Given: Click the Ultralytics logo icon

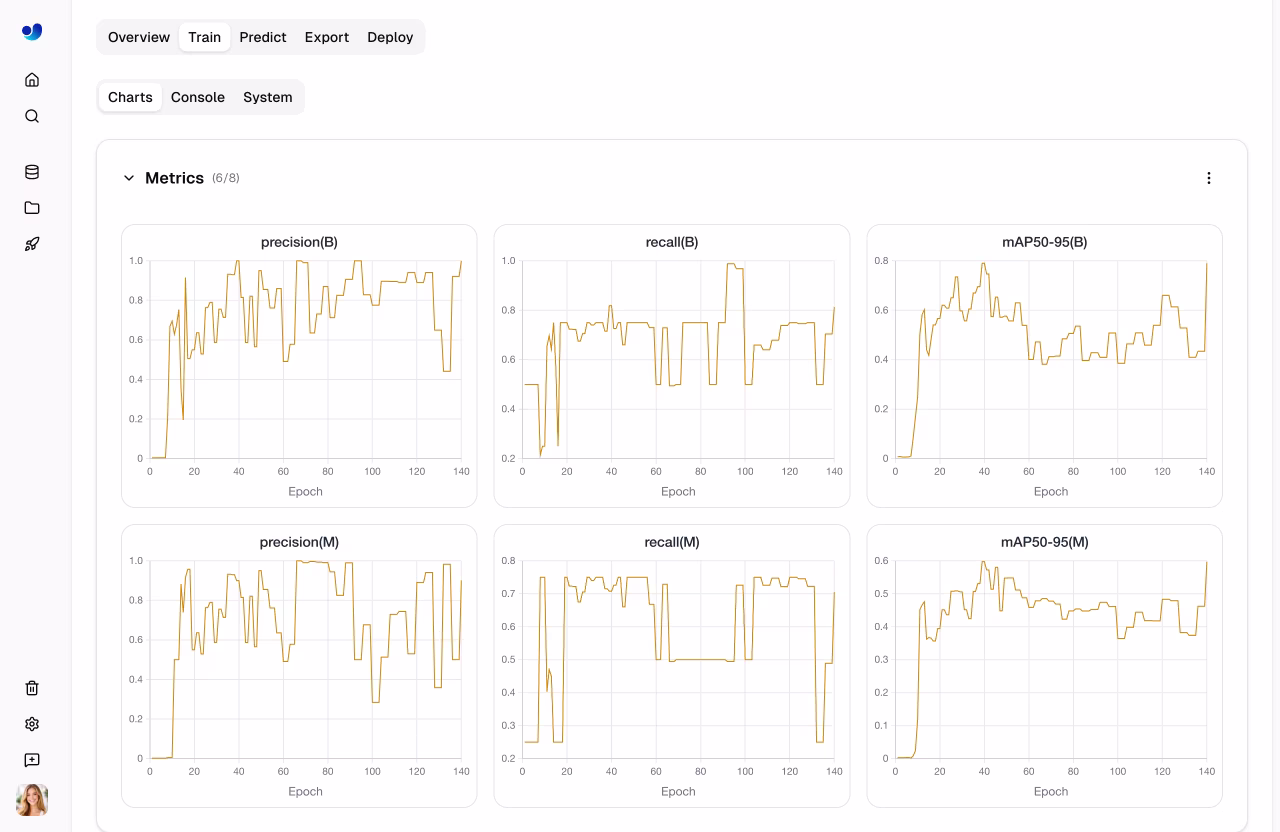Looking at the screenshot, I should click(x=32, y=32).
